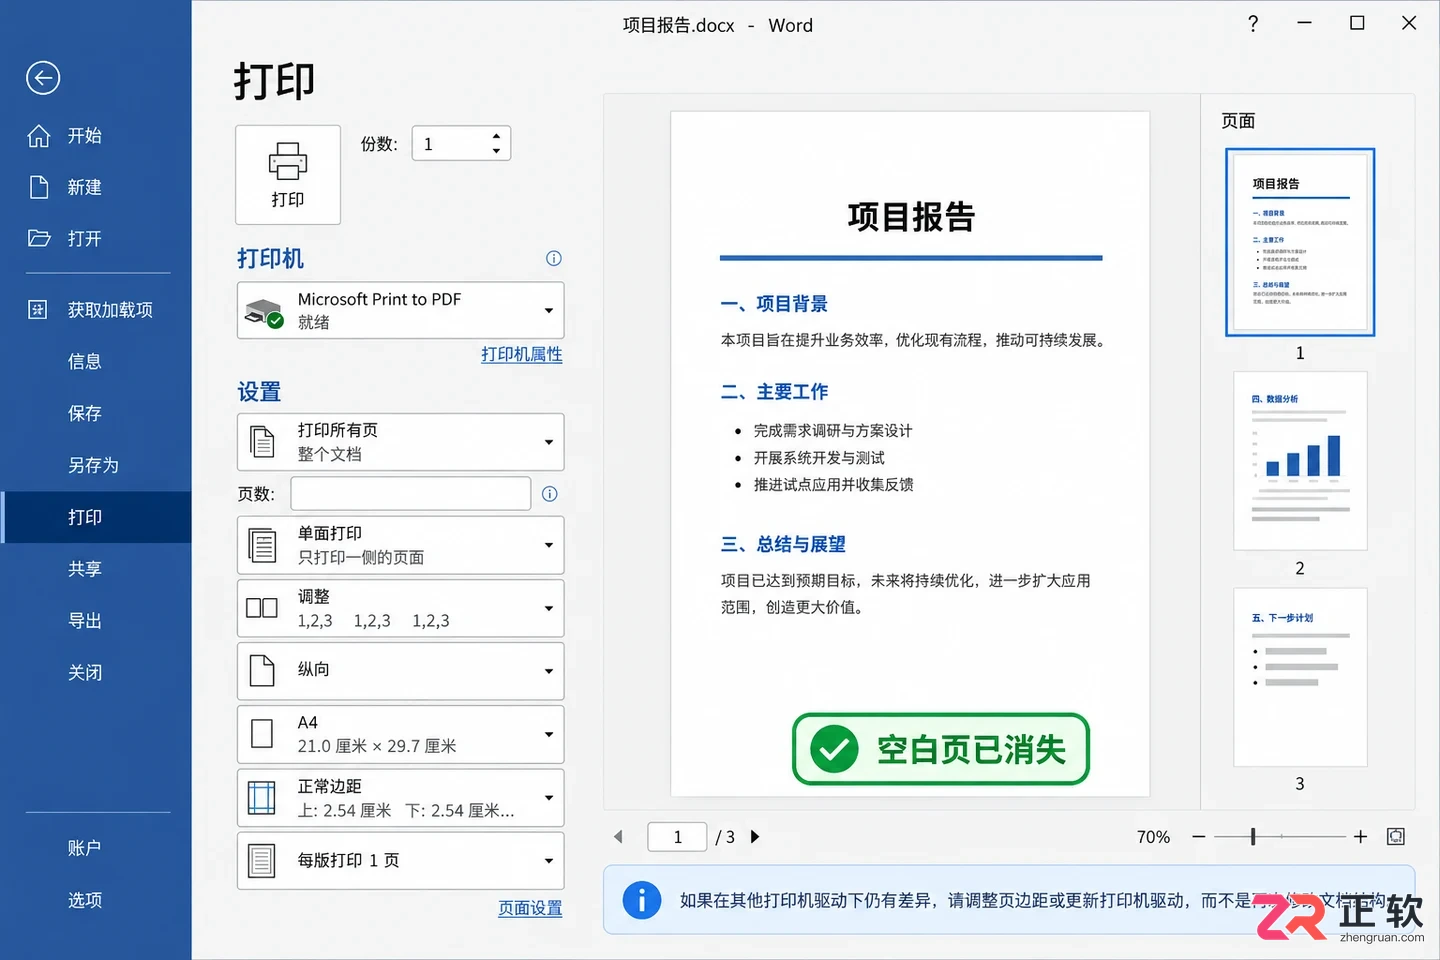
Task: Click the zoom slider handle
Action: point(1252,837)
